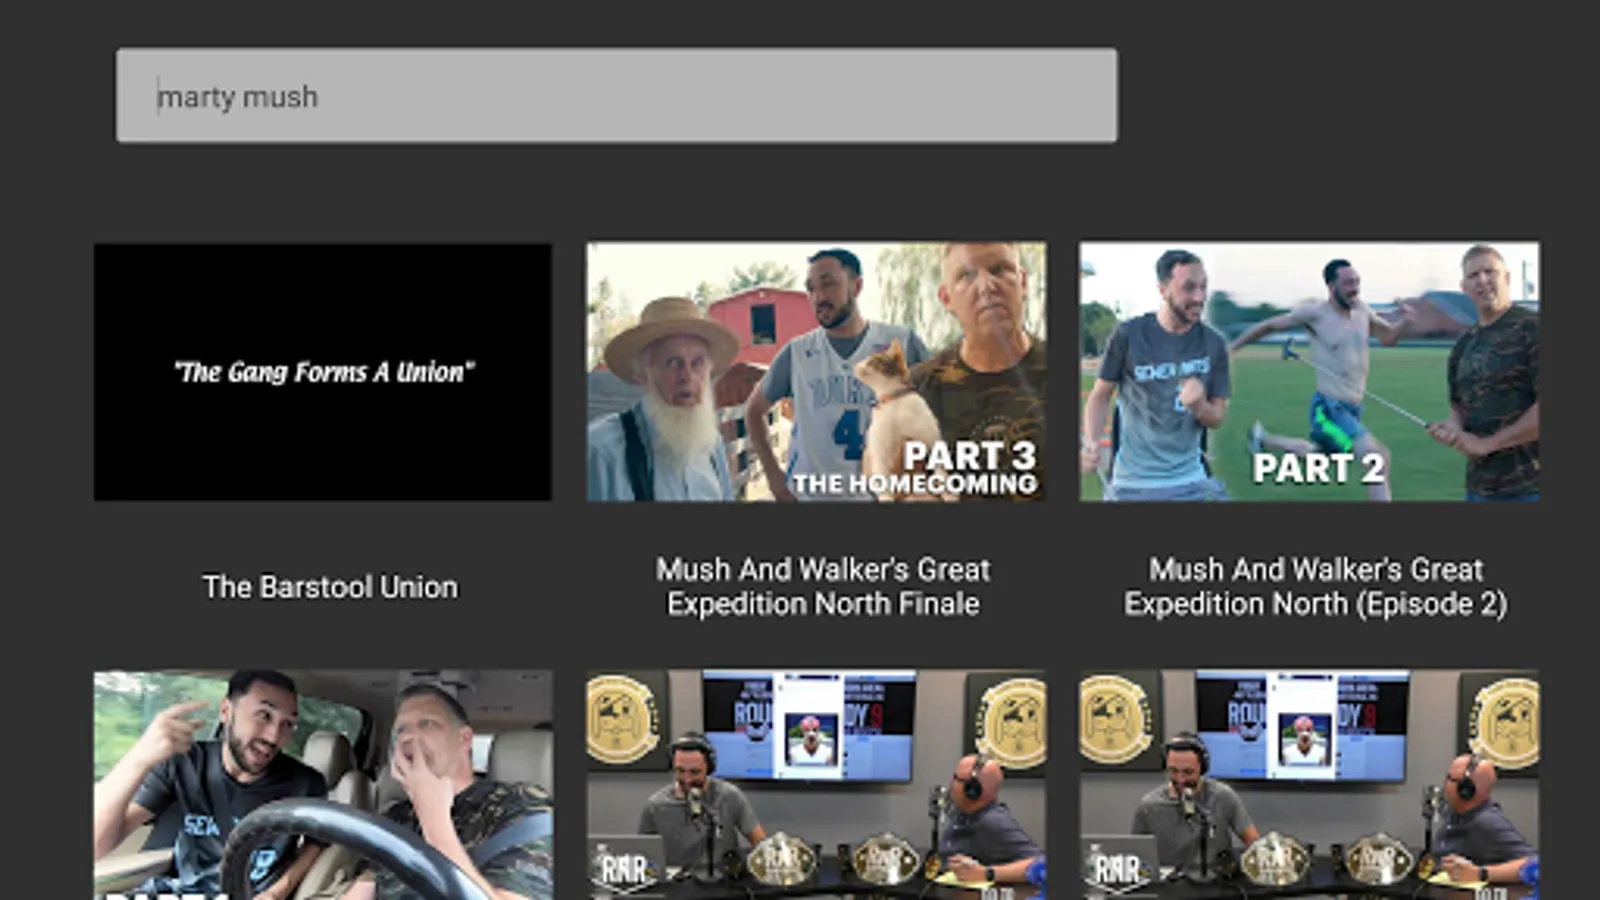1600x900 pixels.
Task: Focus the search field containing "marty mush"
Action: click(x=617, y=96)
